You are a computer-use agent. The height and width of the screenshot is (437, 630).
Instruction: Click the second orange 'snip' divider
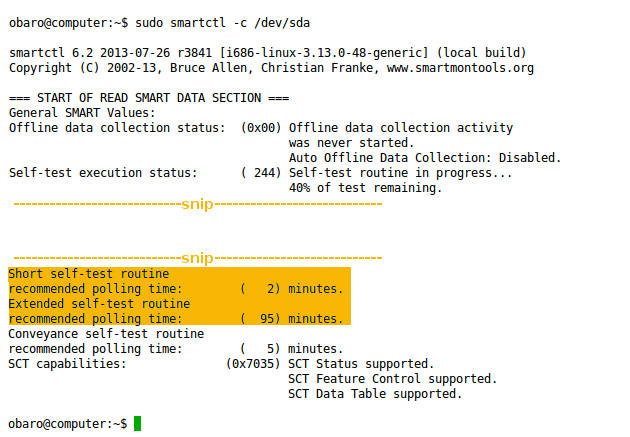197,257
